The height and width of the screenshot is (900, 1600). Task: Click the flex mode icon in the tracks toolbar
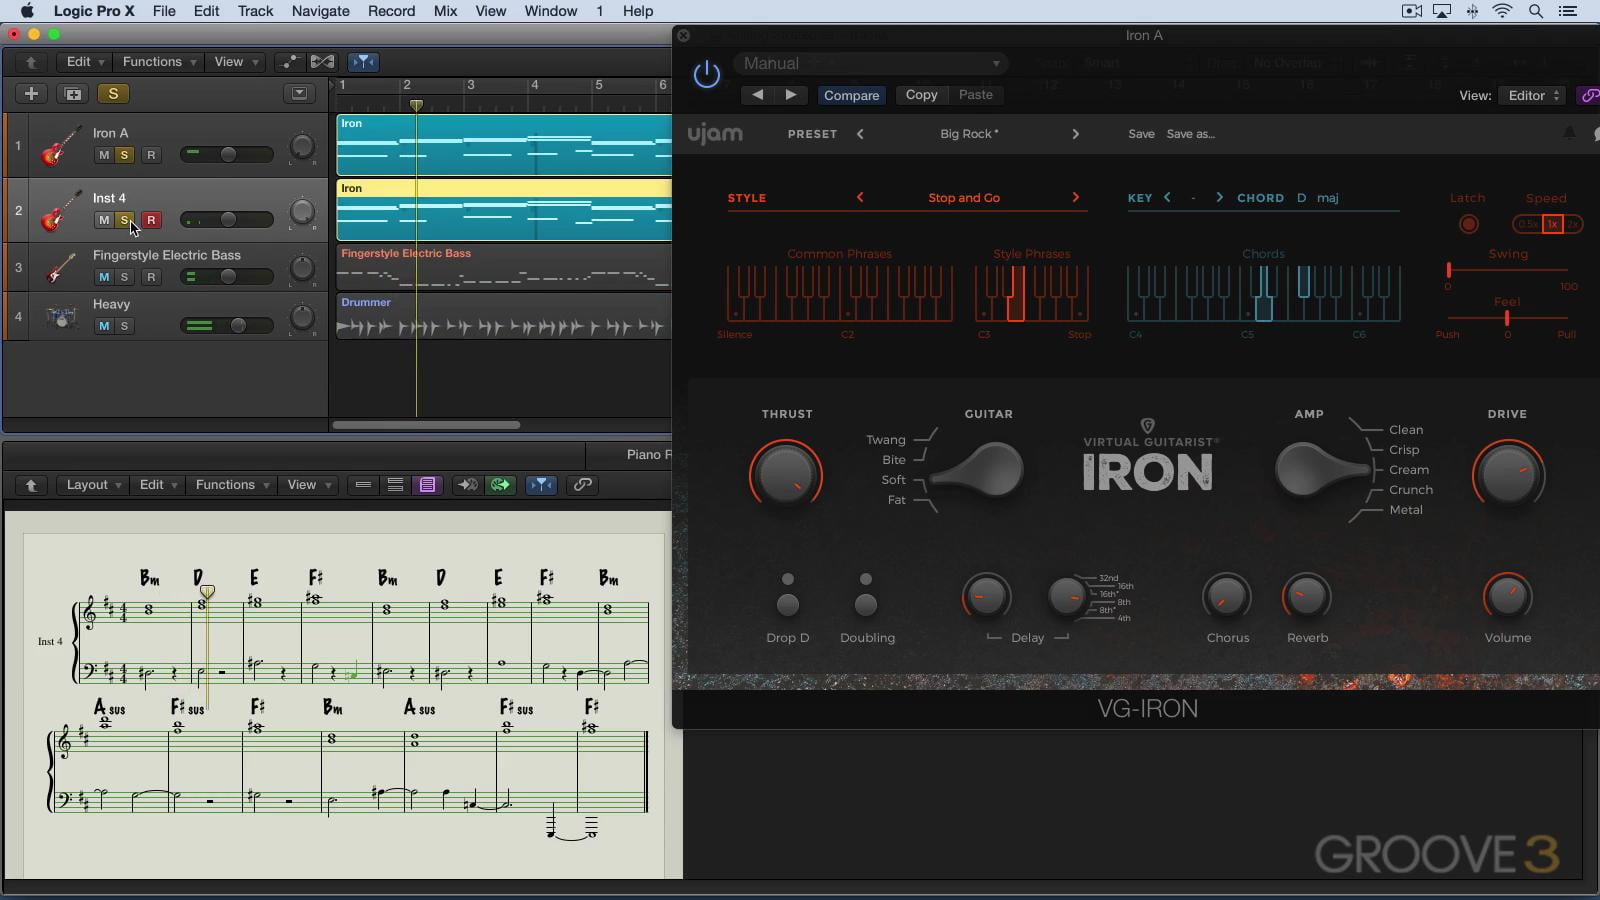point(322,62)
